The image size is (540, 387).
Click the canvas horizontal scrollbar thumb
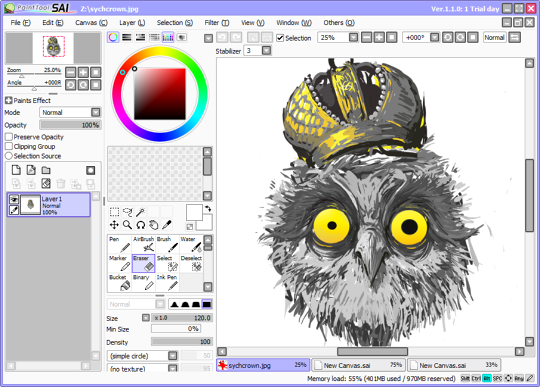pos(372,351)
